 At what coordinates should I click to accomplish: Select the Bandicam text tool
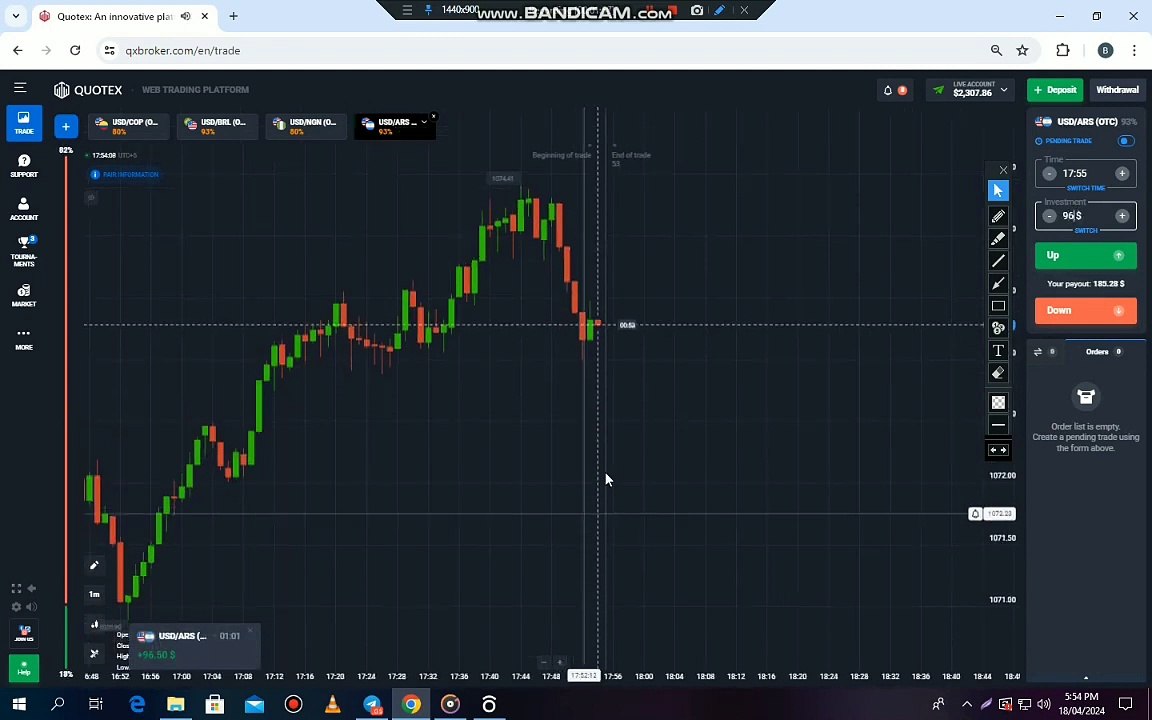coord(998,350)
